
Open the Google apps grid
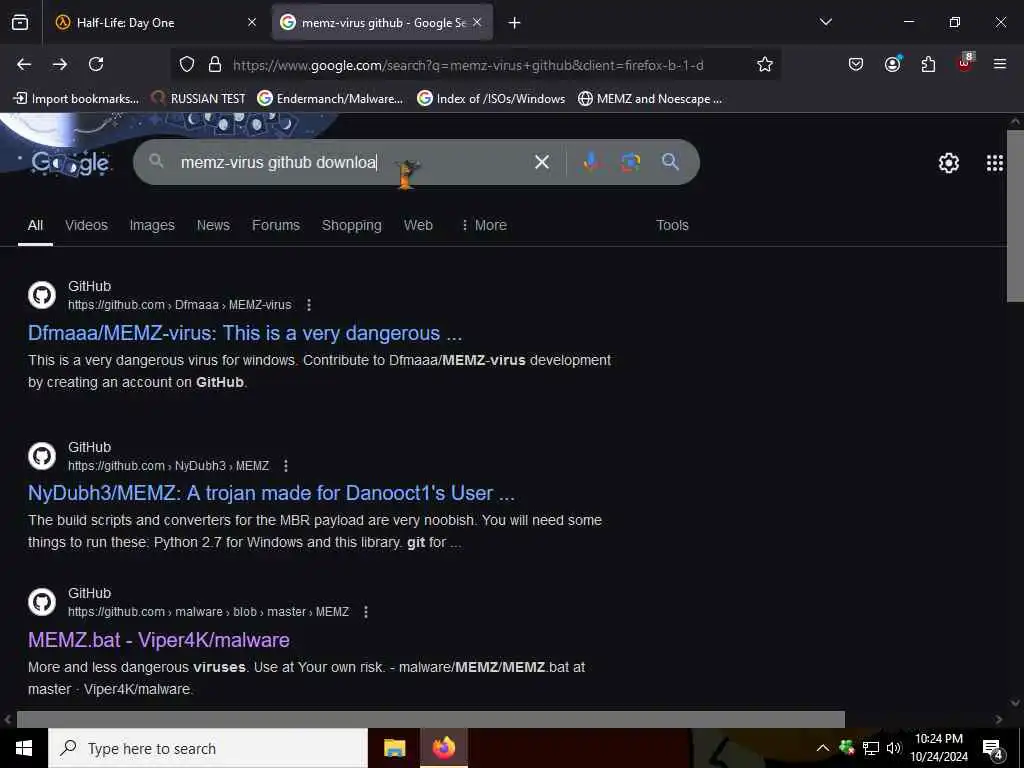click(x=995, y=163)
